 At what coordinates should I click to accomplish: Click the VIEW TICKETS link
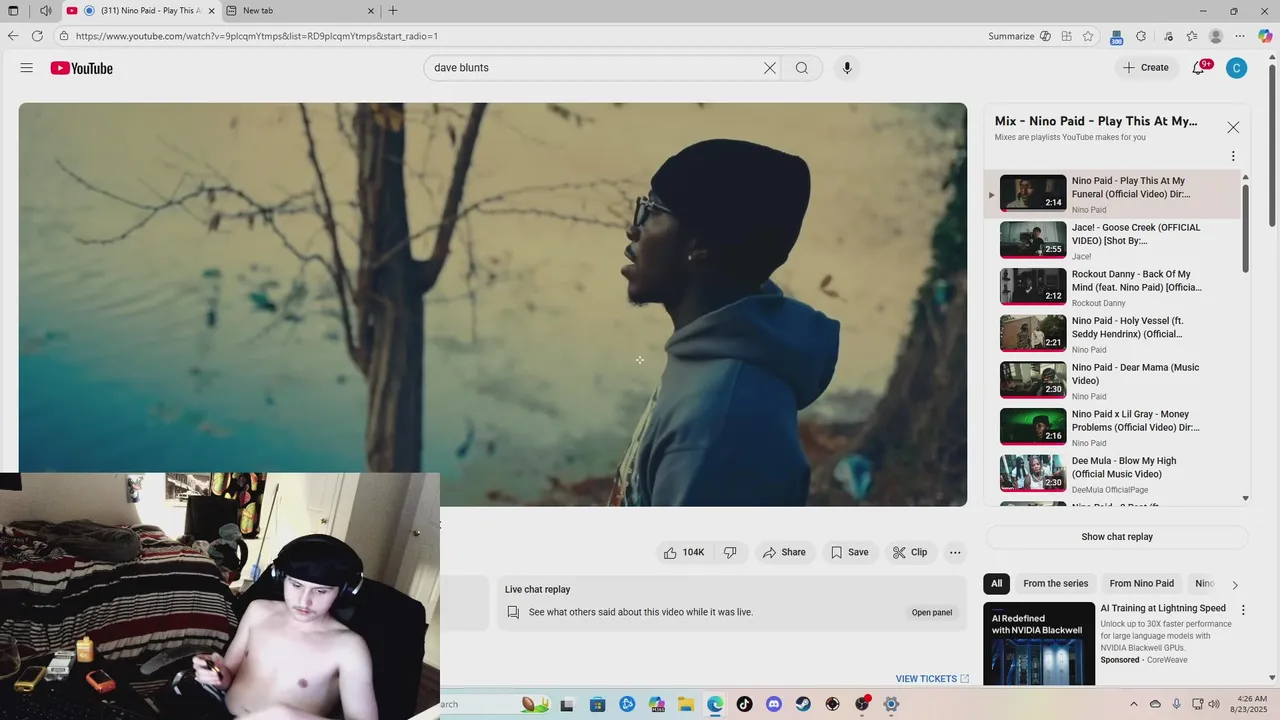click(932, 679)
